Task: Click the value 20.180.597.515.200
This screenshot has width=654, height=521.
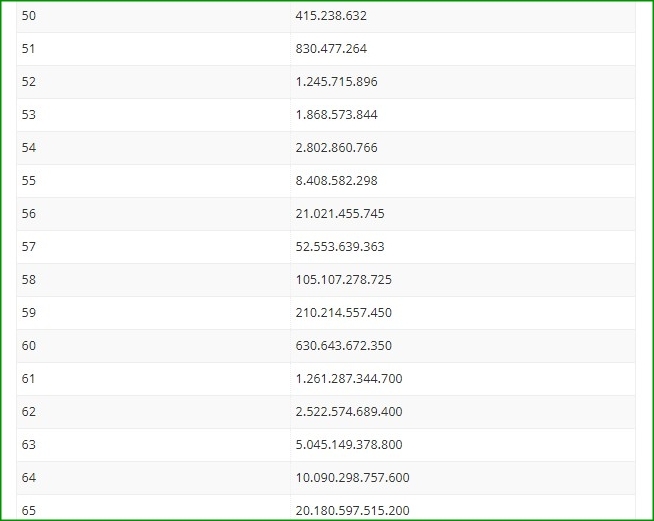Action: tap(352, 511)
